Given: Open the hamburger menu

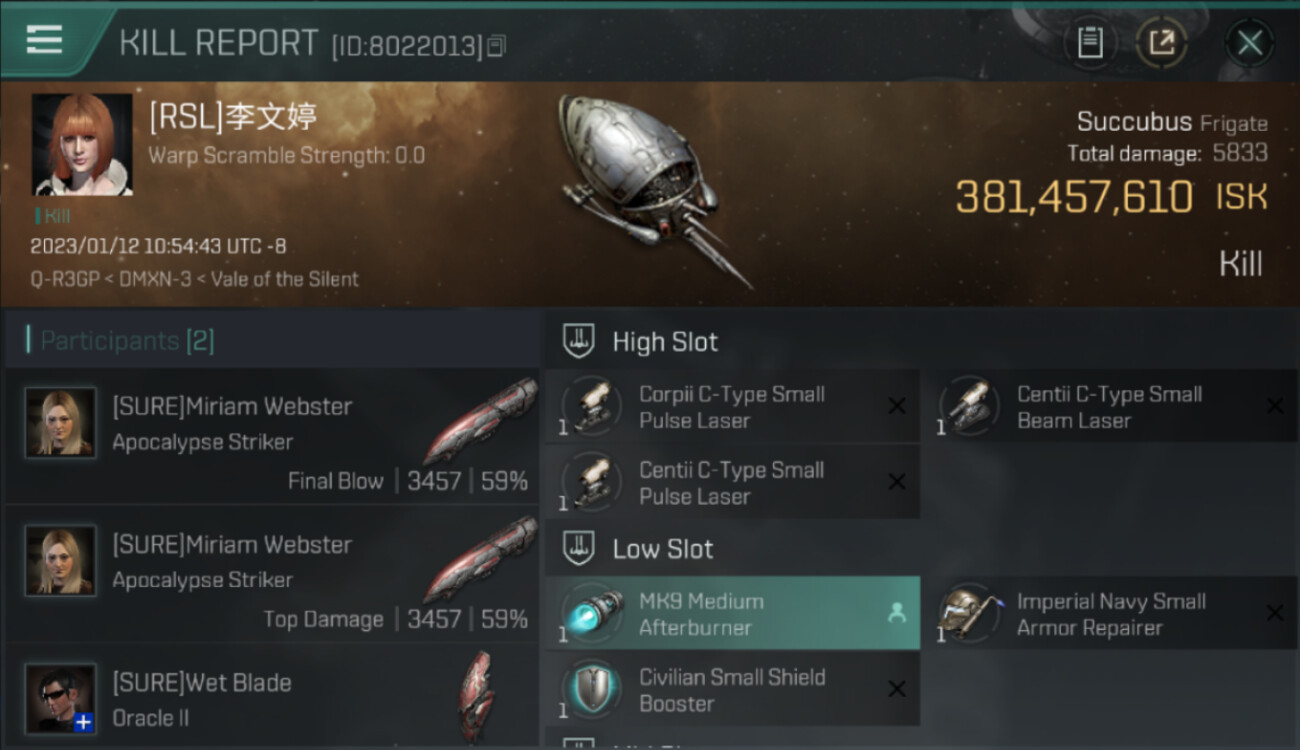Looking at the screenshot, I should point(44,40).
